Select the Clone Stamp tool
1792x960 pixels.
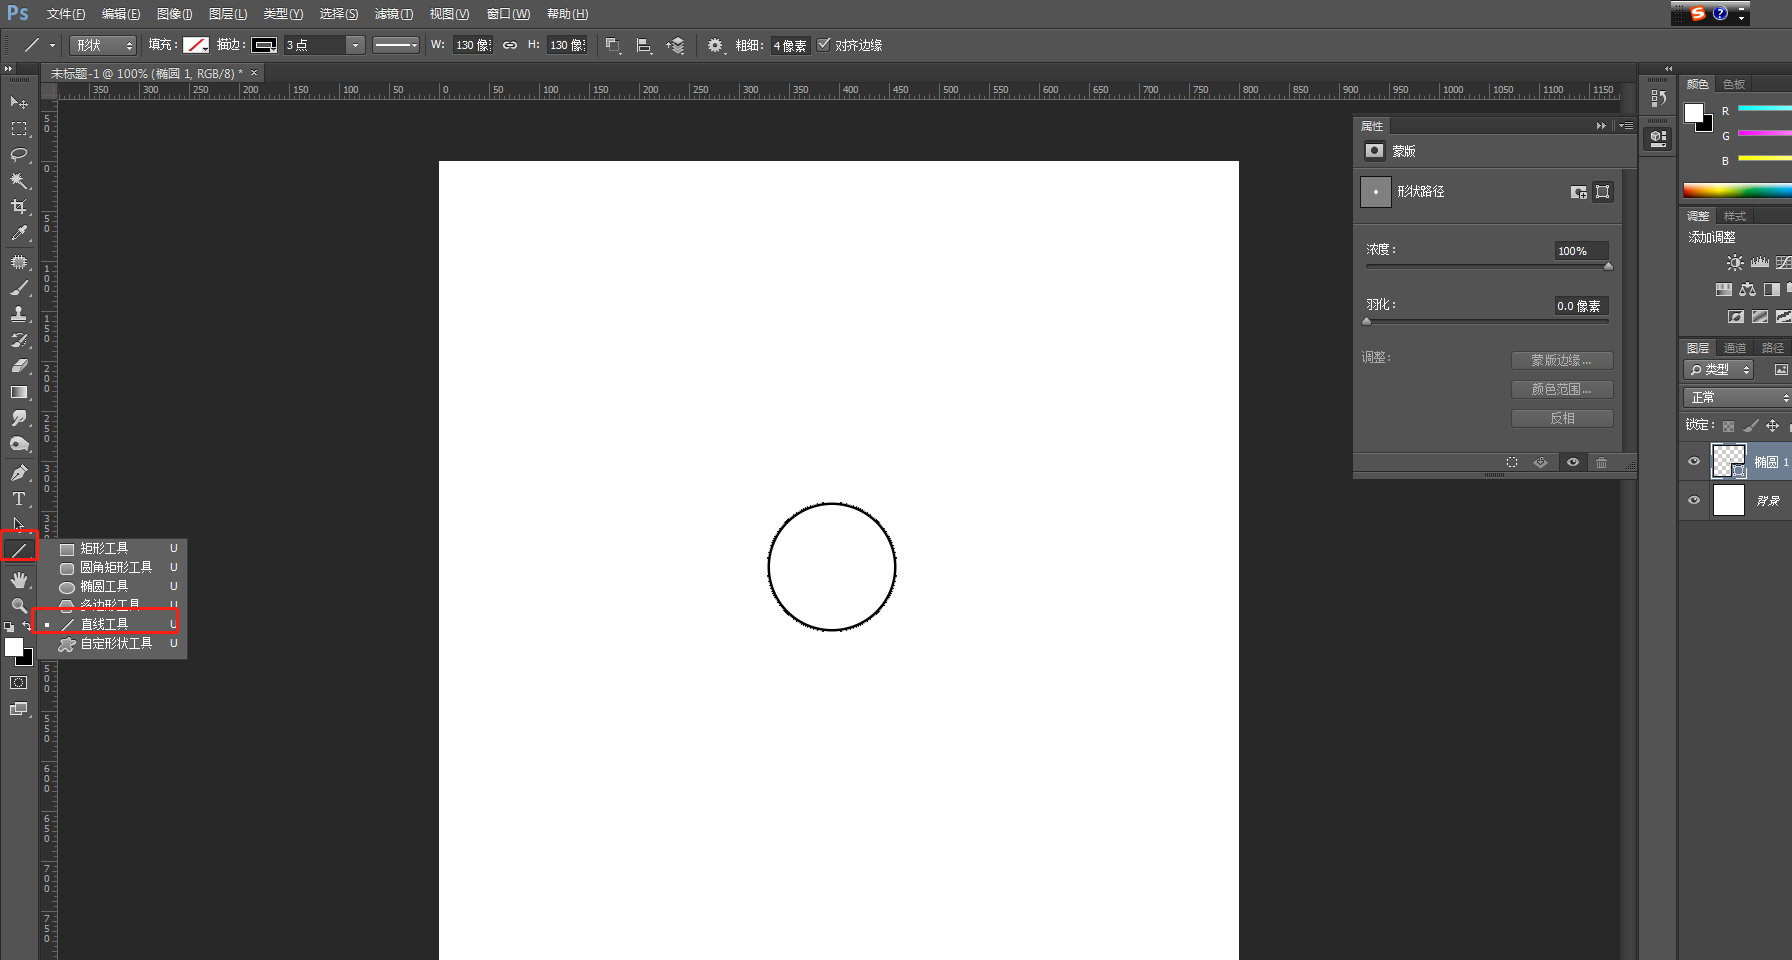pos(18,313)
